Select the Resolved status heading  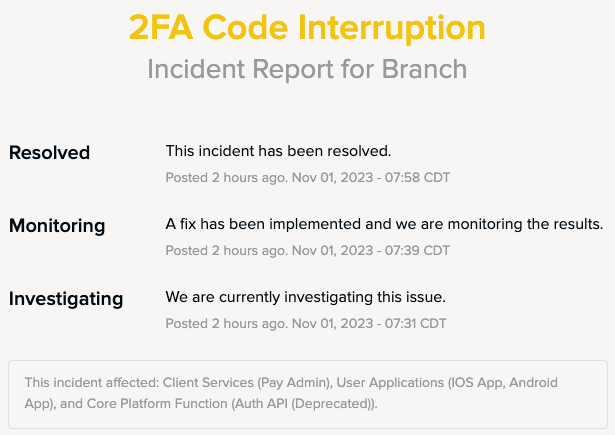point(49,153)
